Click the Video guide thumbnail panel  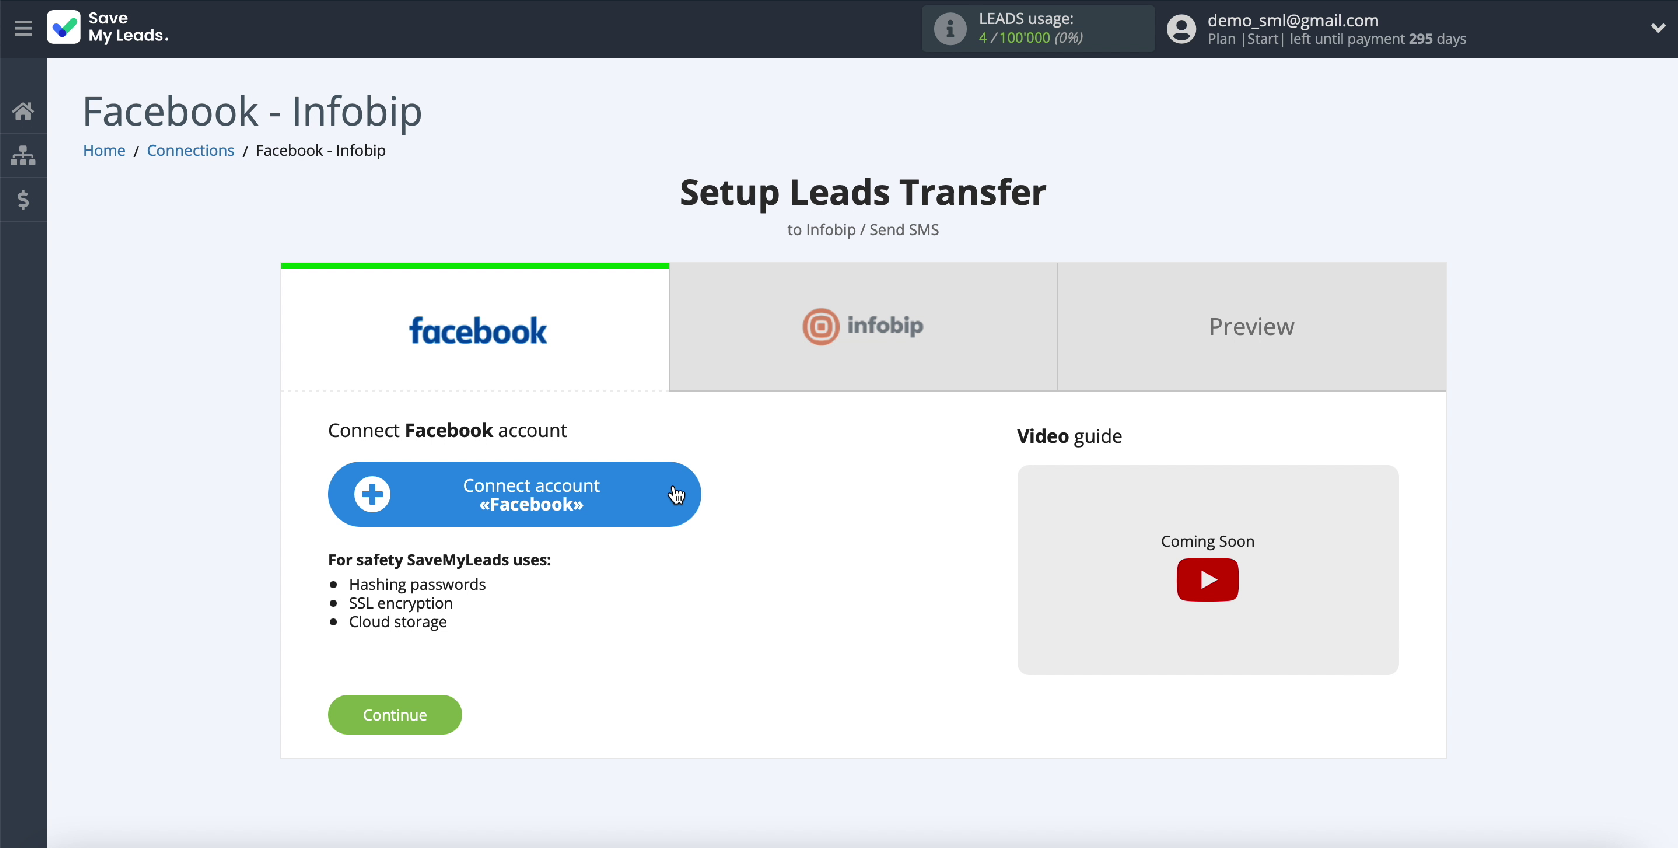(x=1208, y=570)
